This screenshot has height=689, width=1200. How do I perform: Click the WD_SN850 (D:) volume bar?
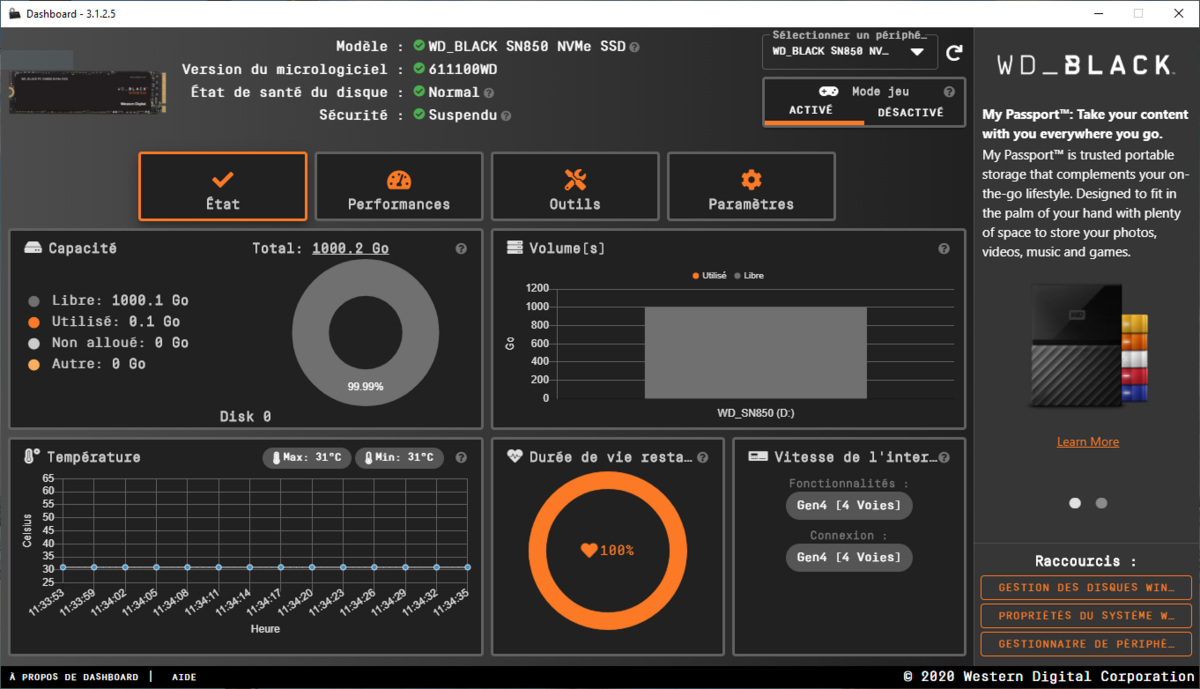pyautogui.click(x=755, y=352)
